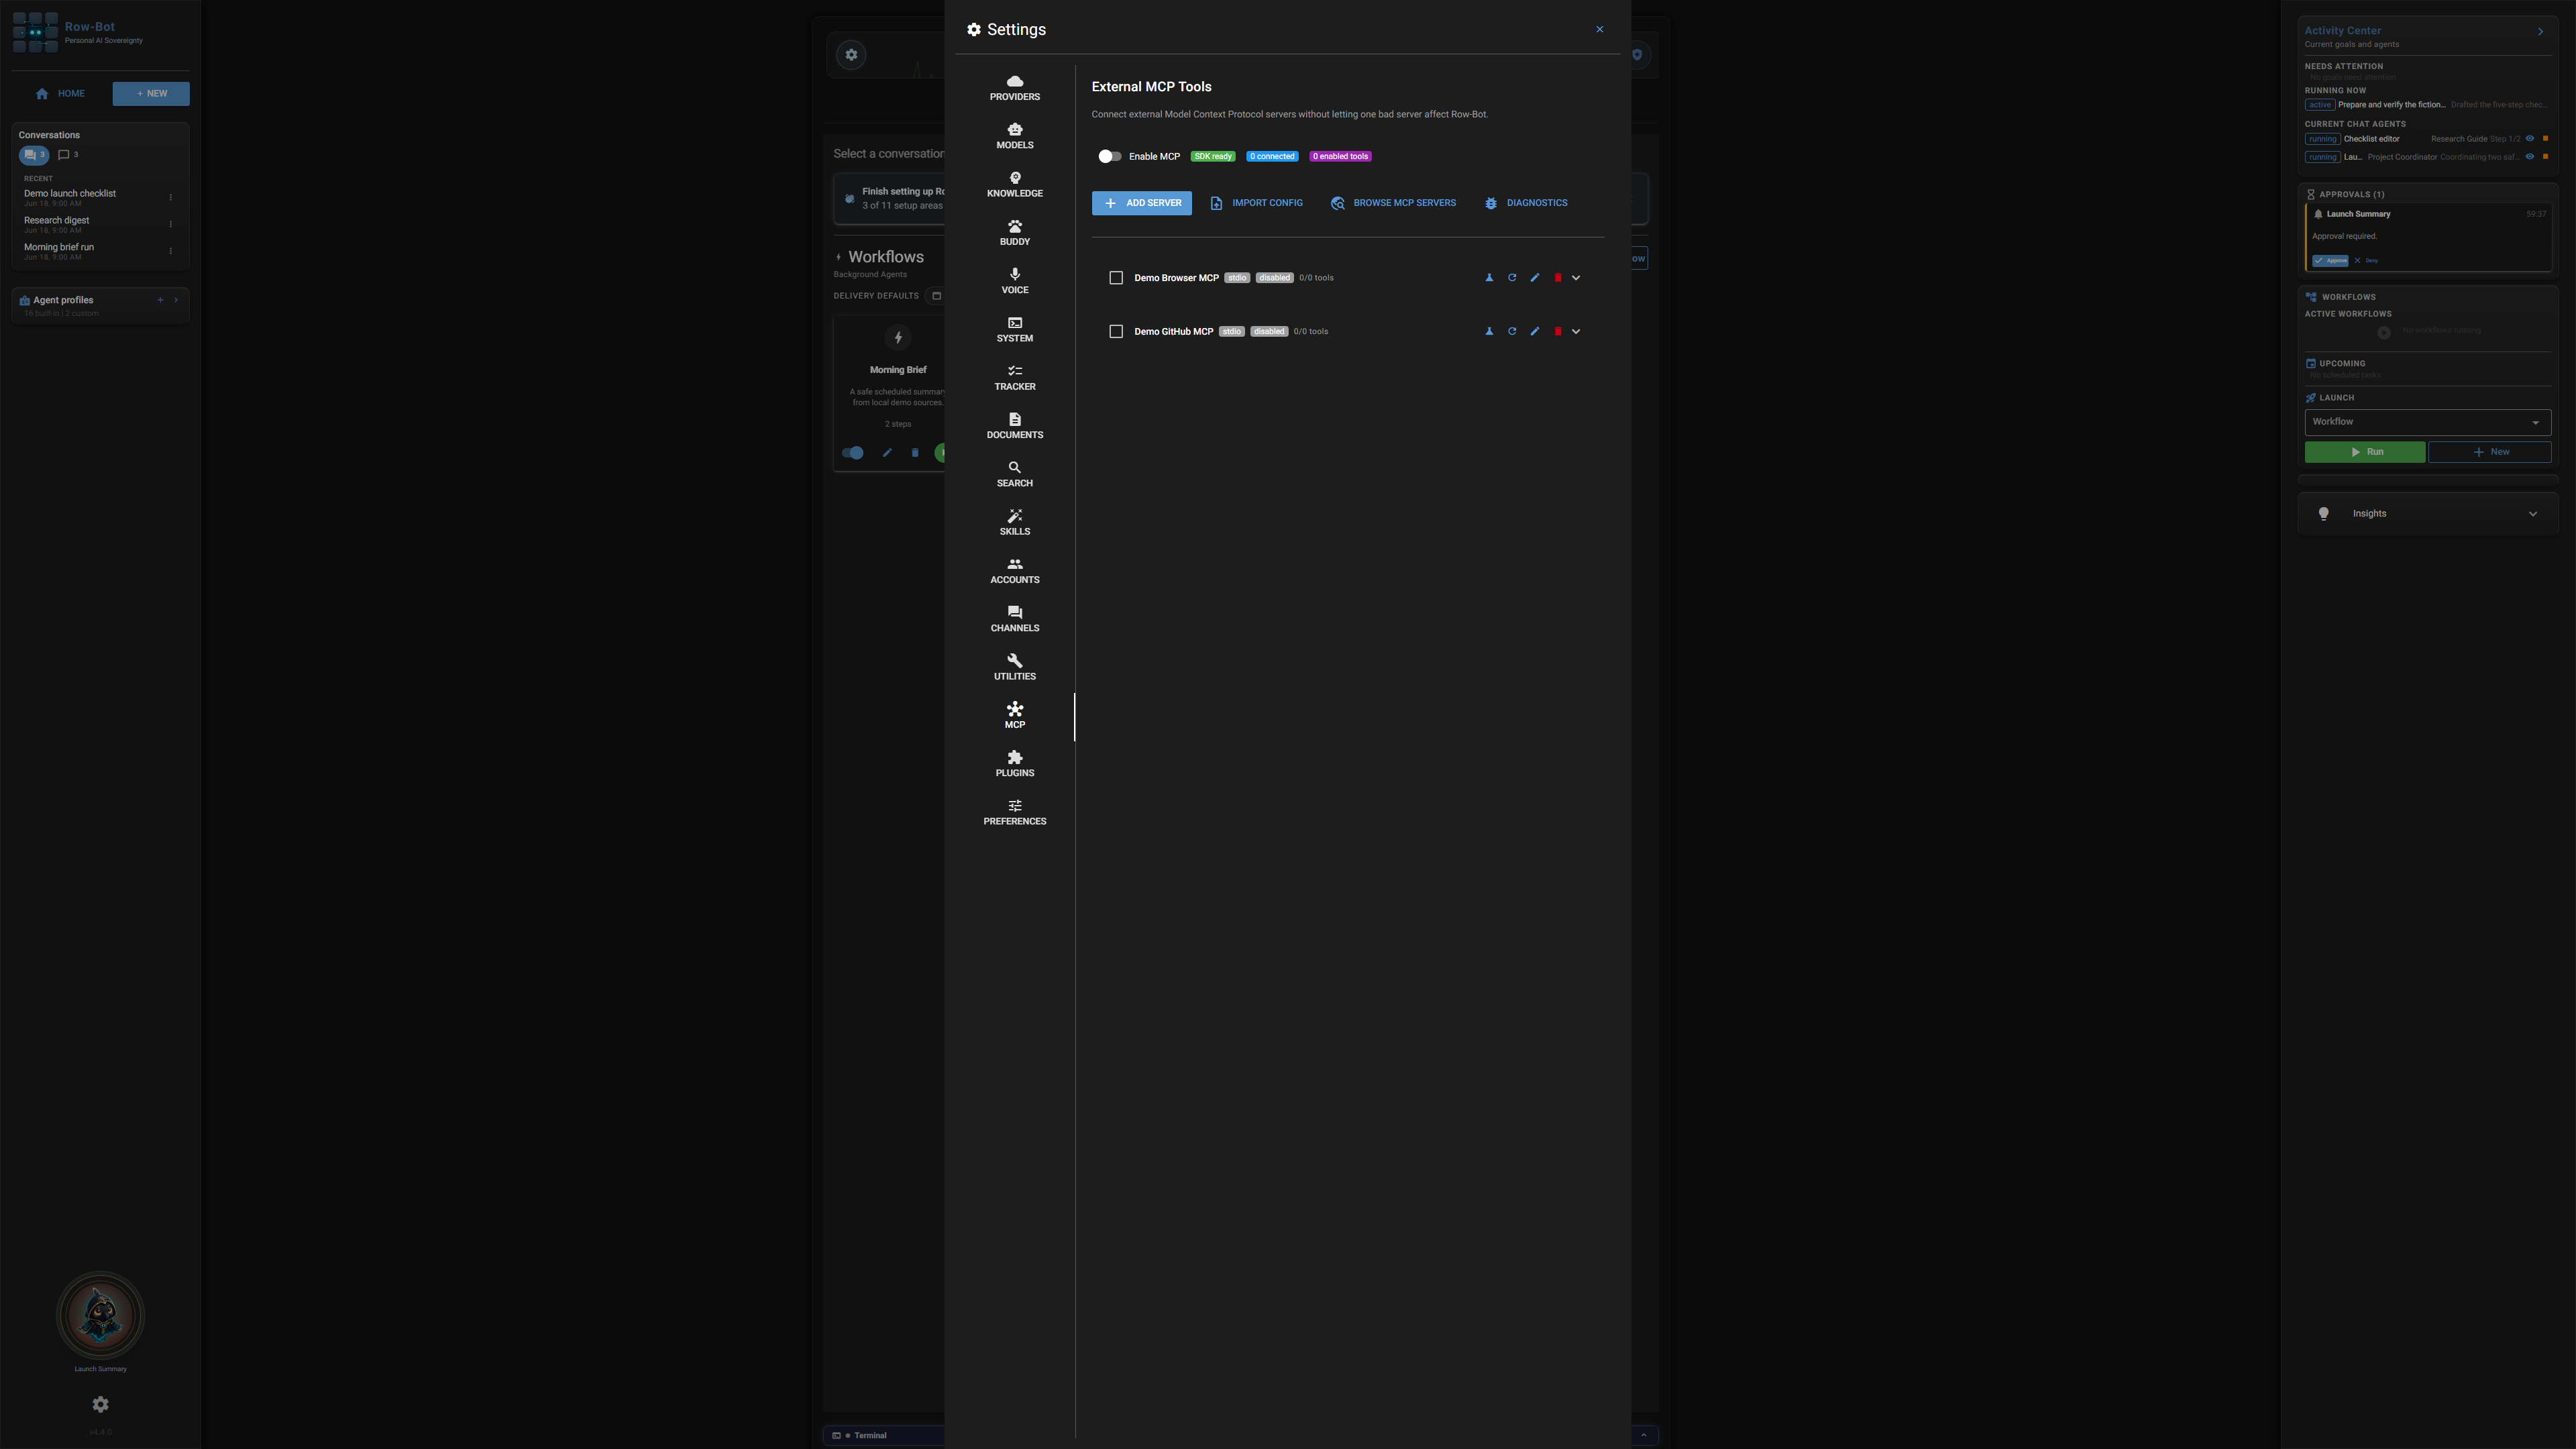Open the Utilities settings section
The height and width of the screenshot is (1449, 2576).
click(1014, 669)
